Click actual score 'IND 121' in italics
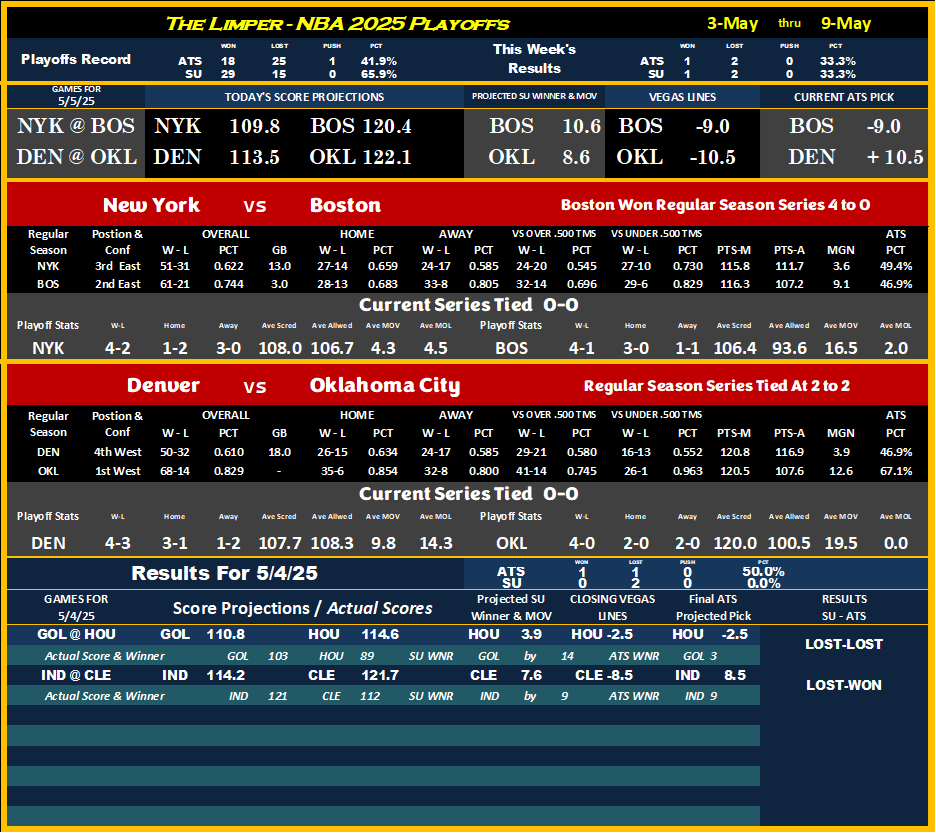This screenshot has height=833, width=936. tap(258, 696)
